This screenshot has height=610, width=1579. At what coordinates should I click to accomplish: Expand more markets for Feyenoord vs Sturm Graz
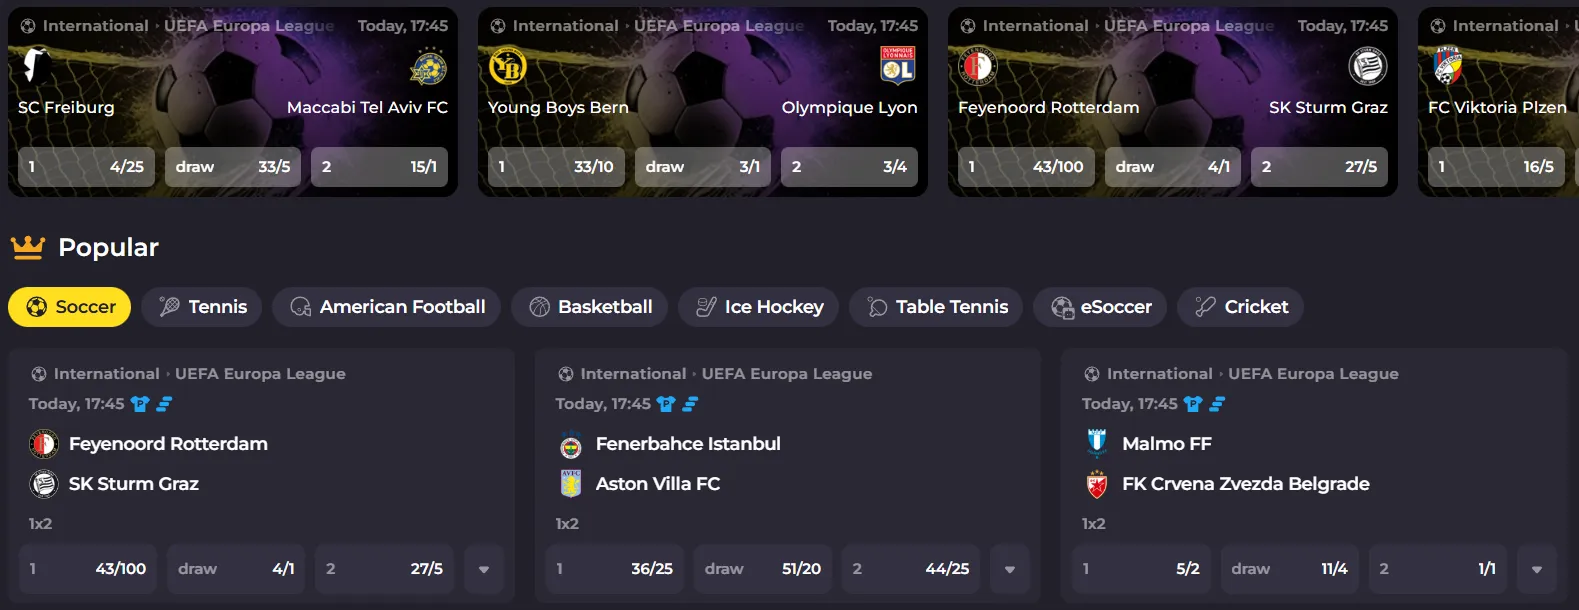484,568
